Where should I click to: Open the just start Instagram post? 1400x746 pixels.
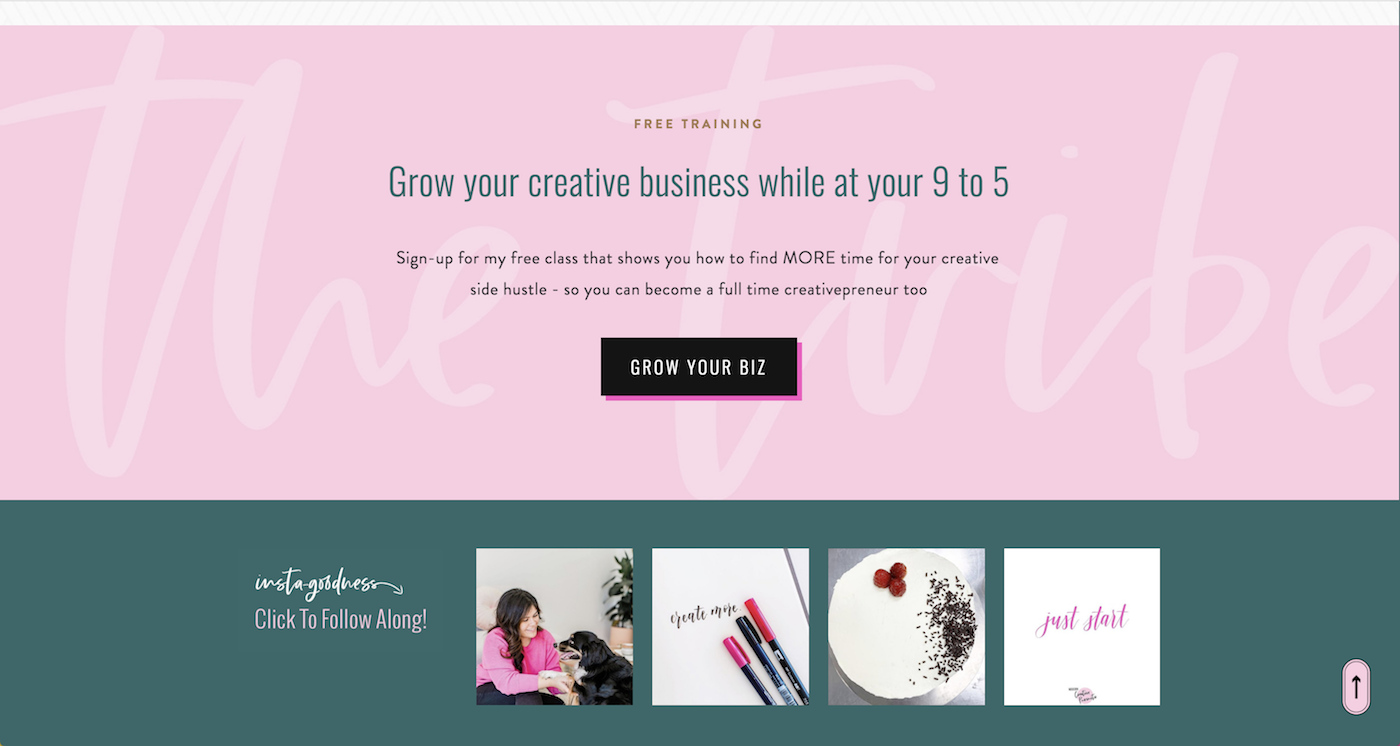click(1082, 627)
